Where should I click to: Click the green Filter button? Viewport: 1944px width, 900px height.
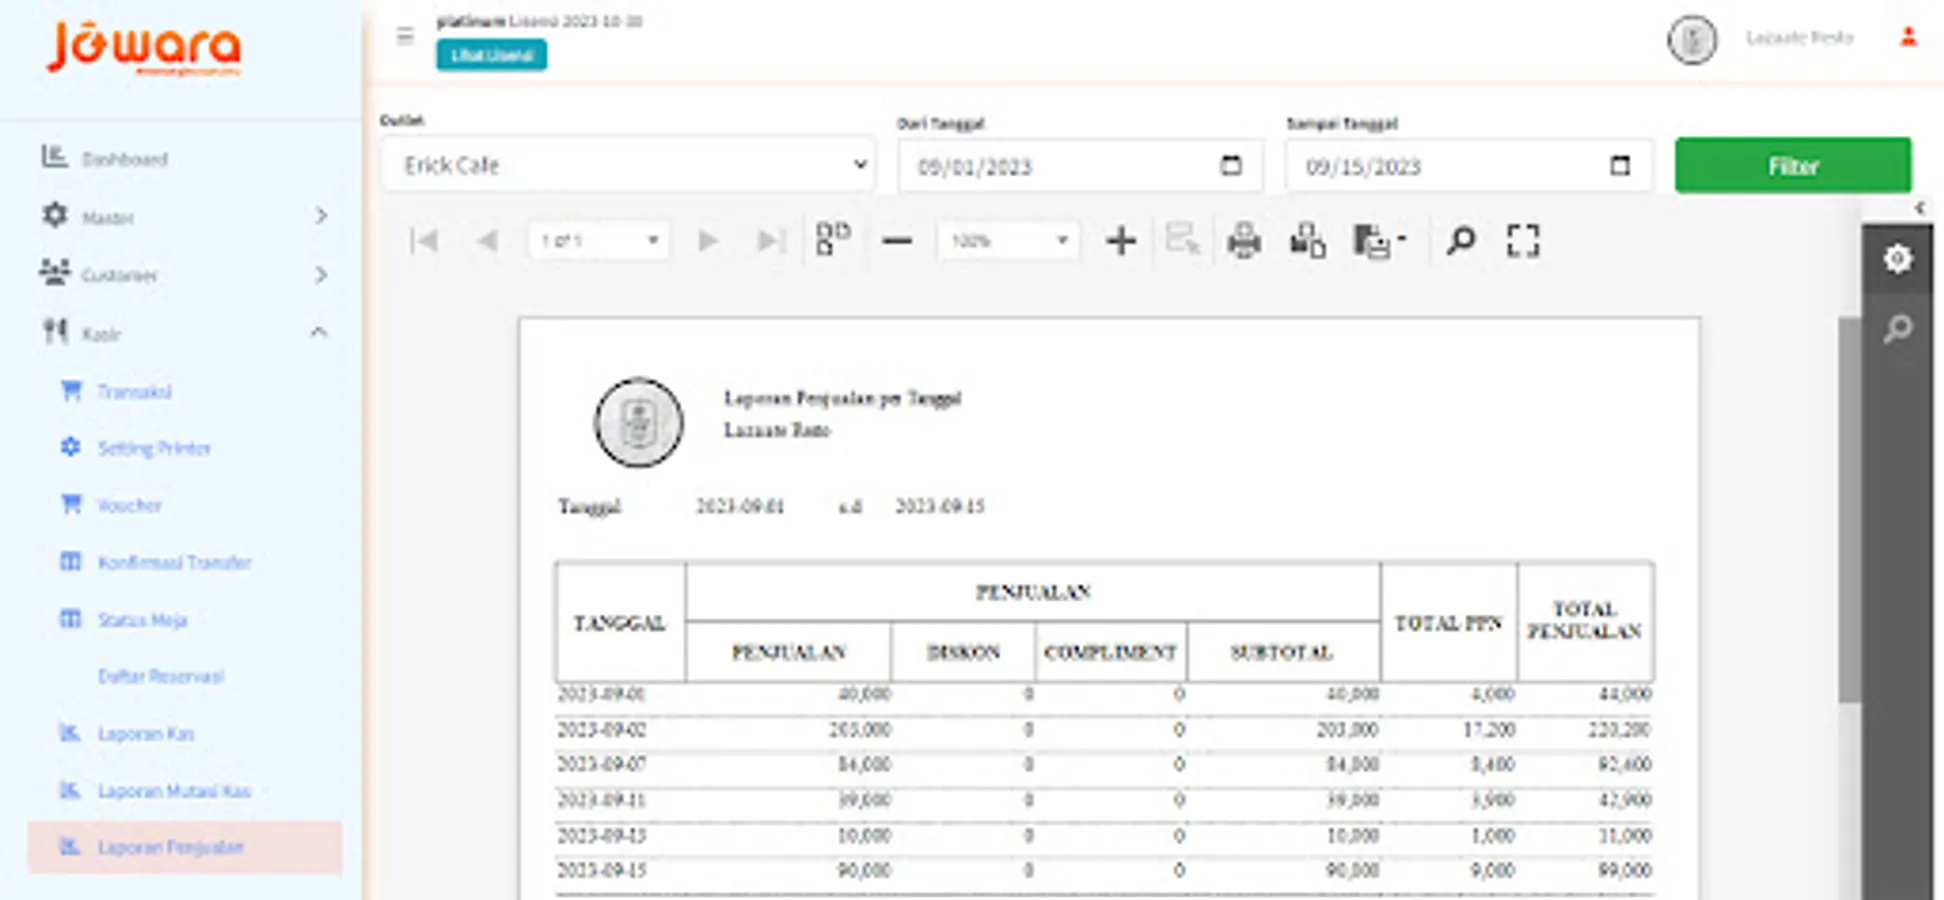tap(1792, 165)
